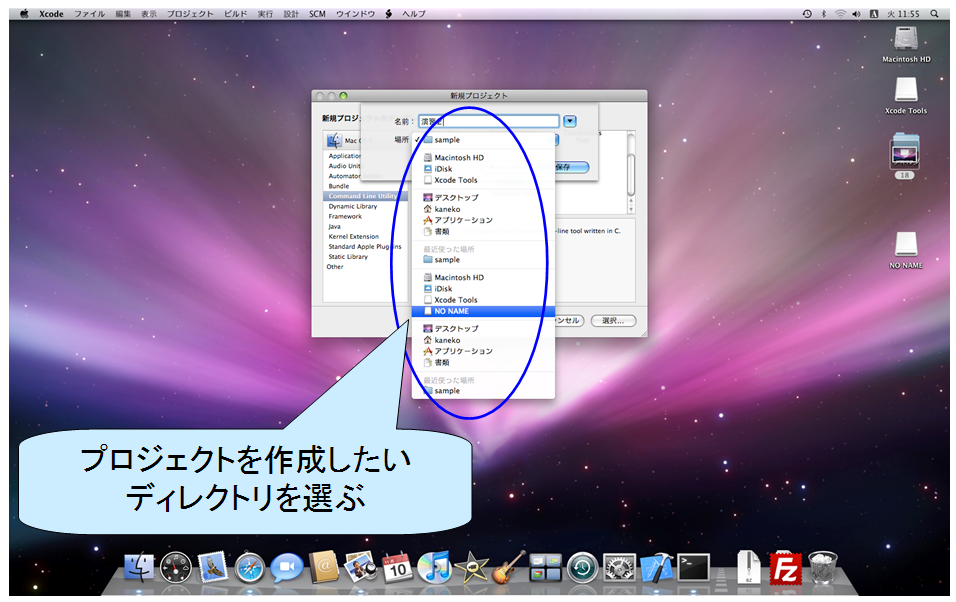
Task: Expand the save panel with blue arrow button
Action: pos(569,121)
